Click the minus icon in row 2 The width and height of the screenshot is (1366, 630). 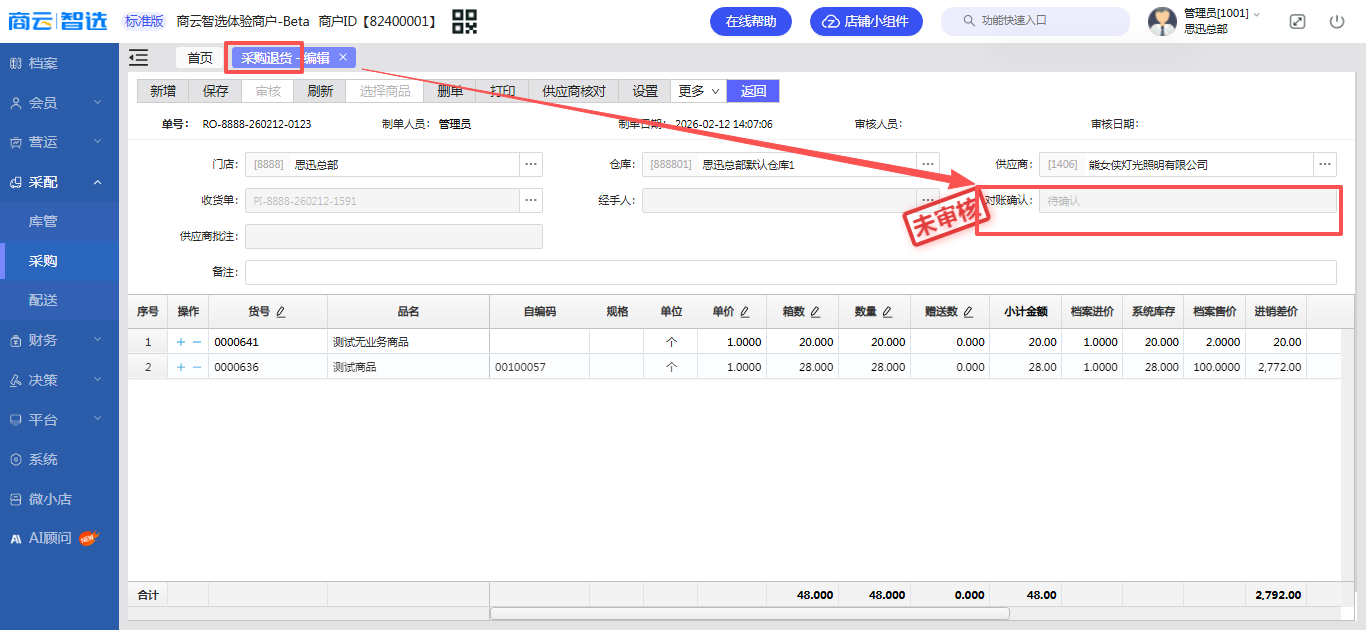click(x=197, y=367)
